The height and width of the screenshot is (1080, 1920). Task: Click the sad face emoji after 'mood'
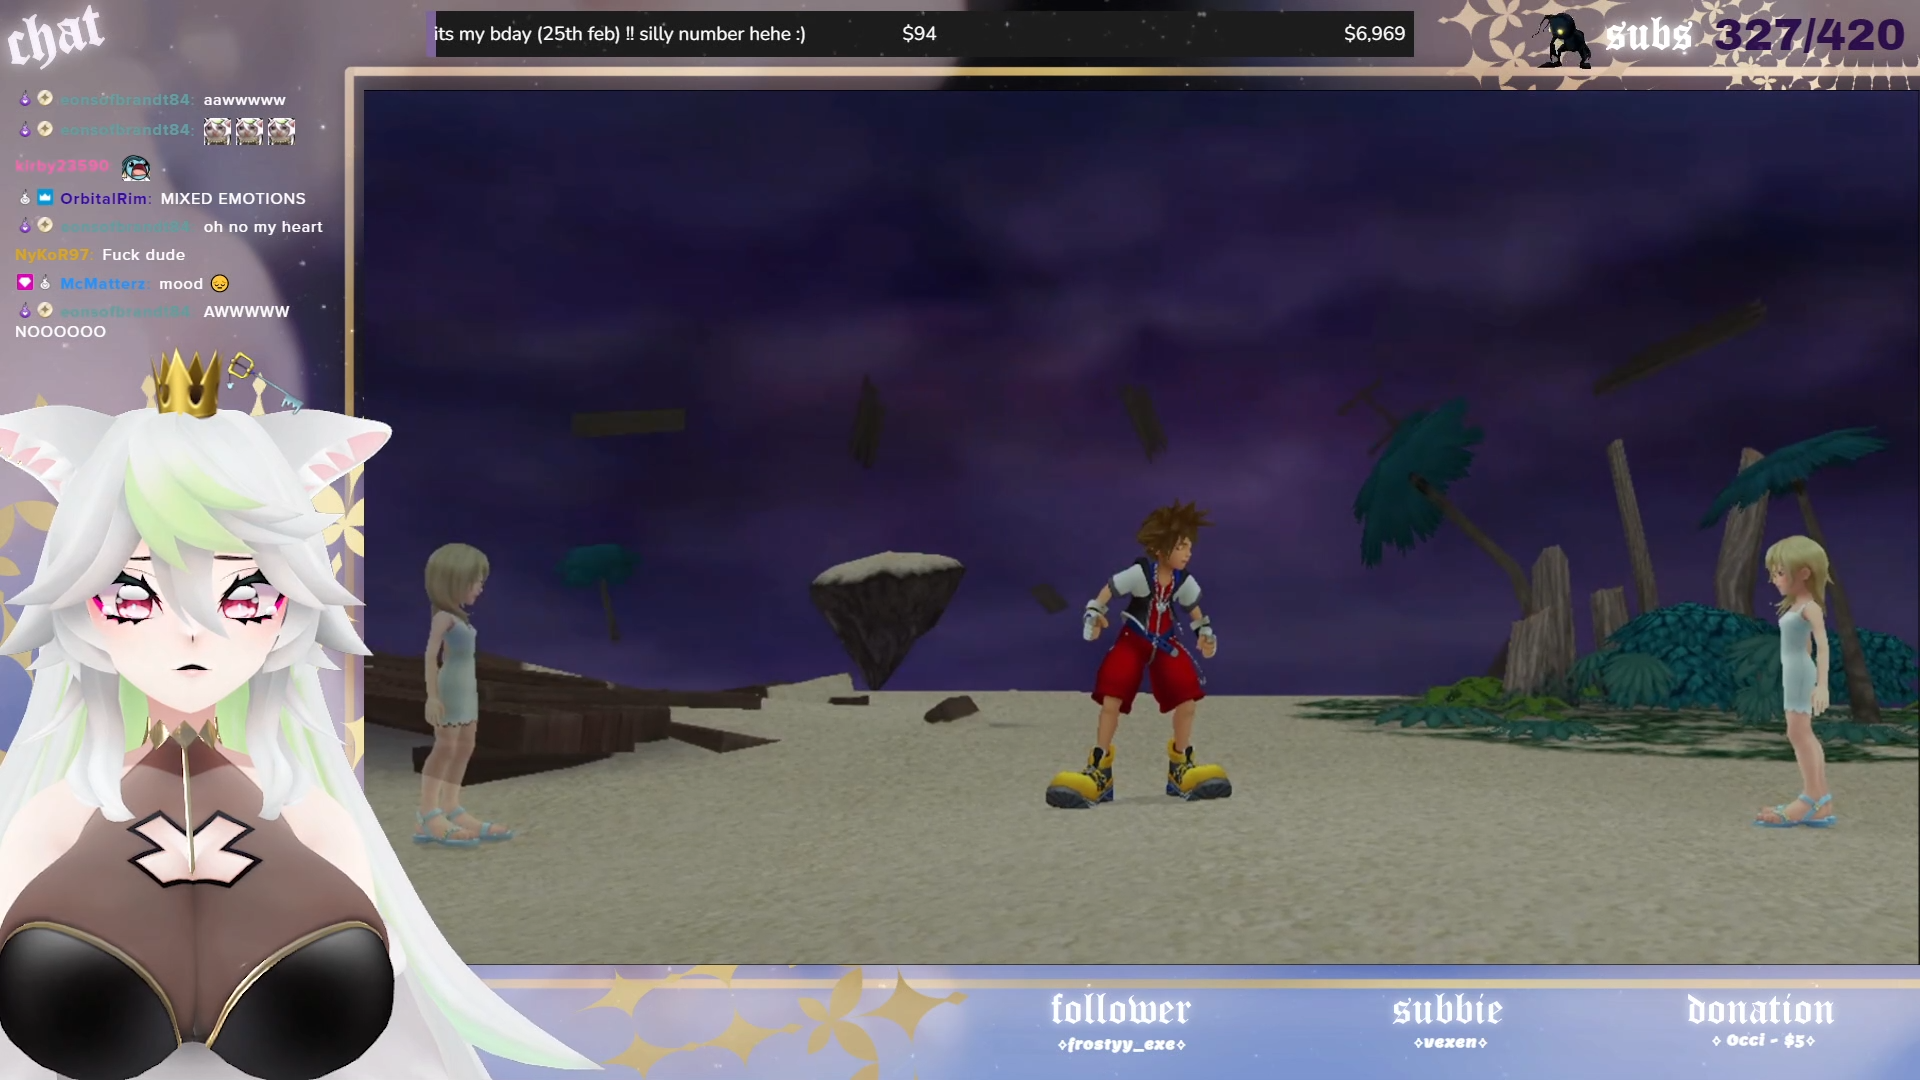point(220,284)
